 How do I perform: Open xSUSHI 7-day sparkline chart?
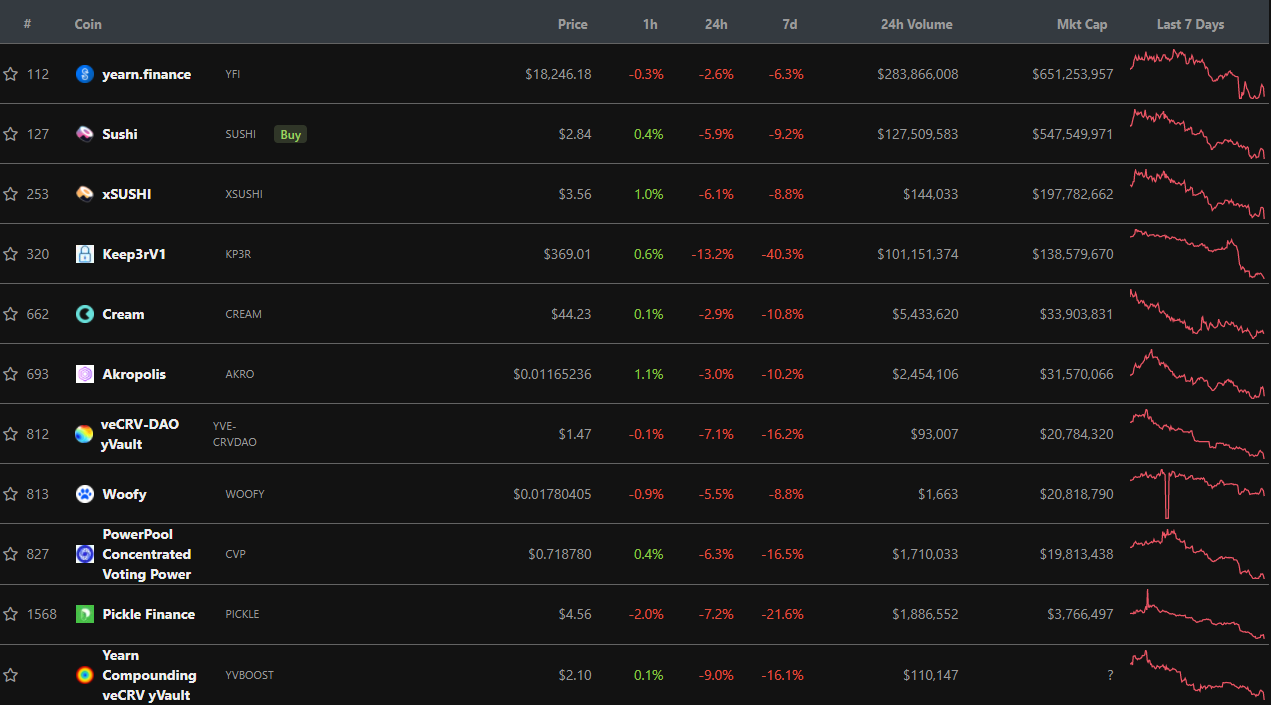pyautogui.click(x=1197, y=194)
